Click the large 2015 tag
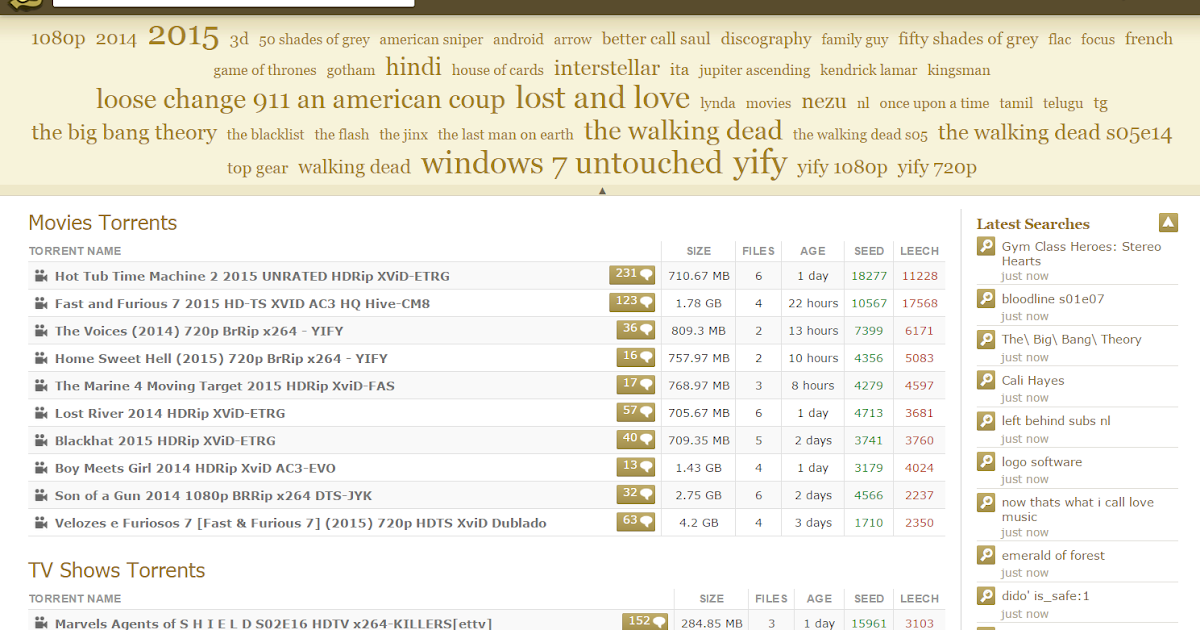1200x630 pixels. click(183, 36)
